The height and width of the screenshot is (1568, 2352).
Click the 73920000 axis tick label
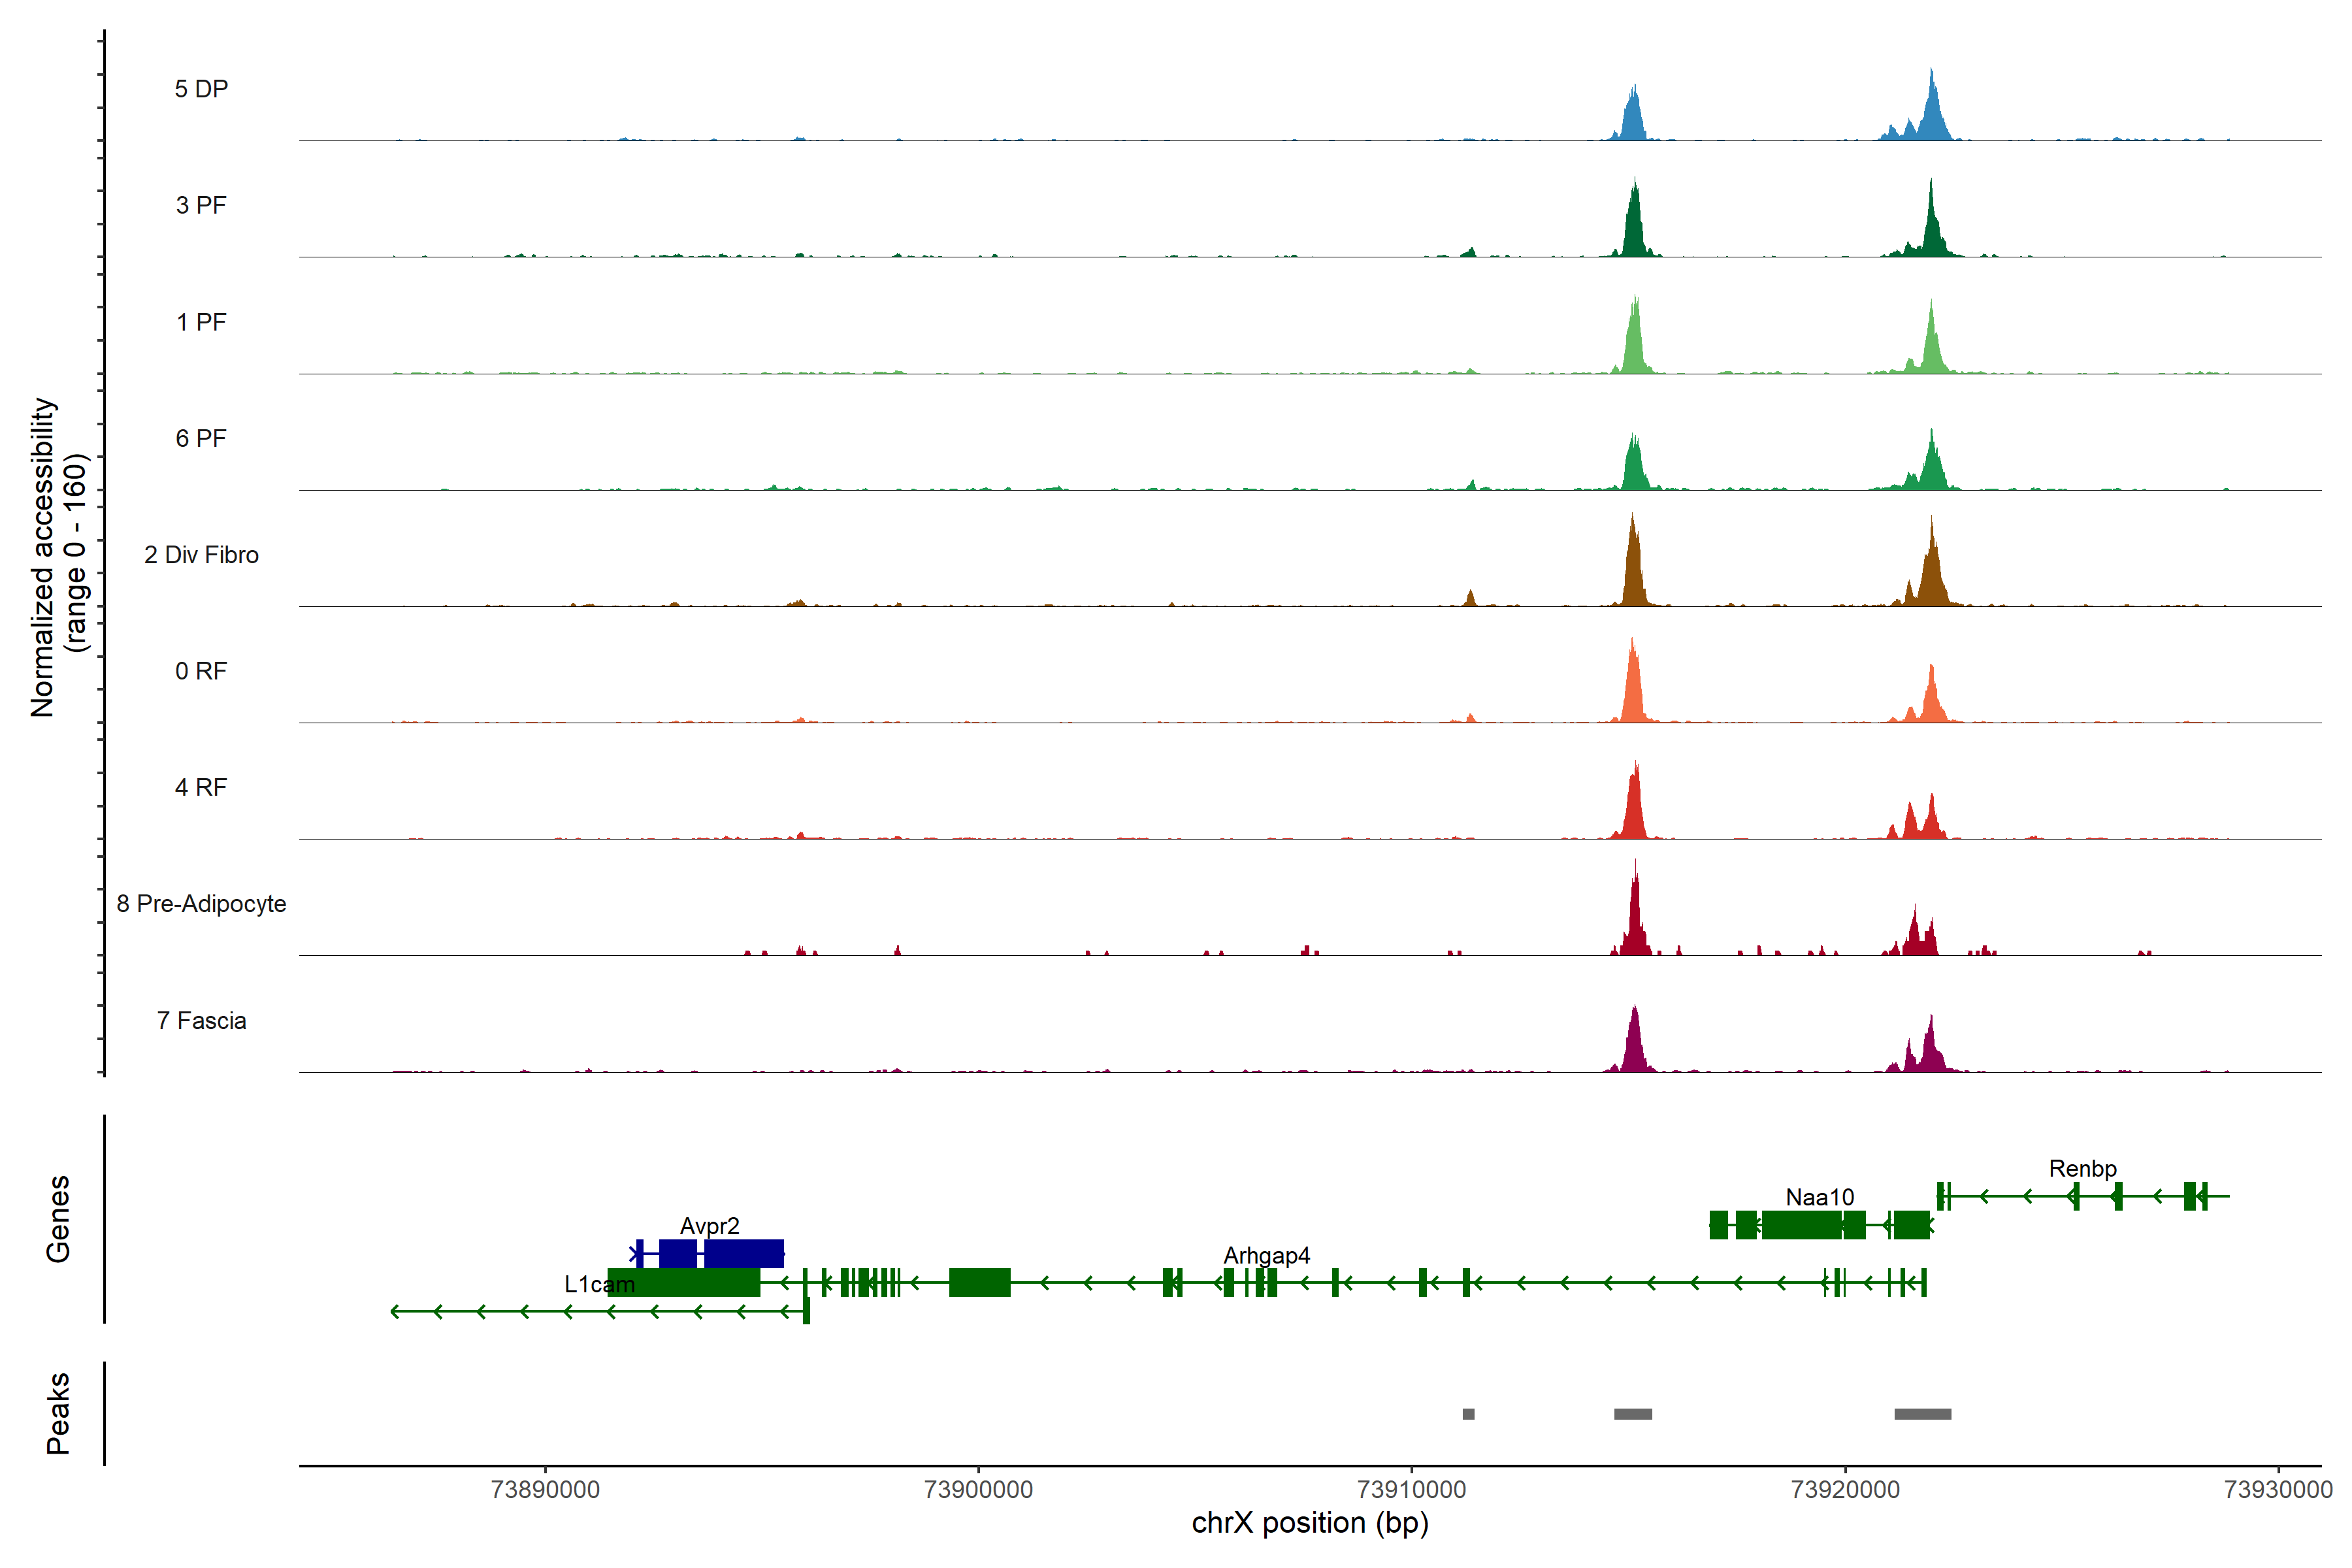pos(1845,1489)
